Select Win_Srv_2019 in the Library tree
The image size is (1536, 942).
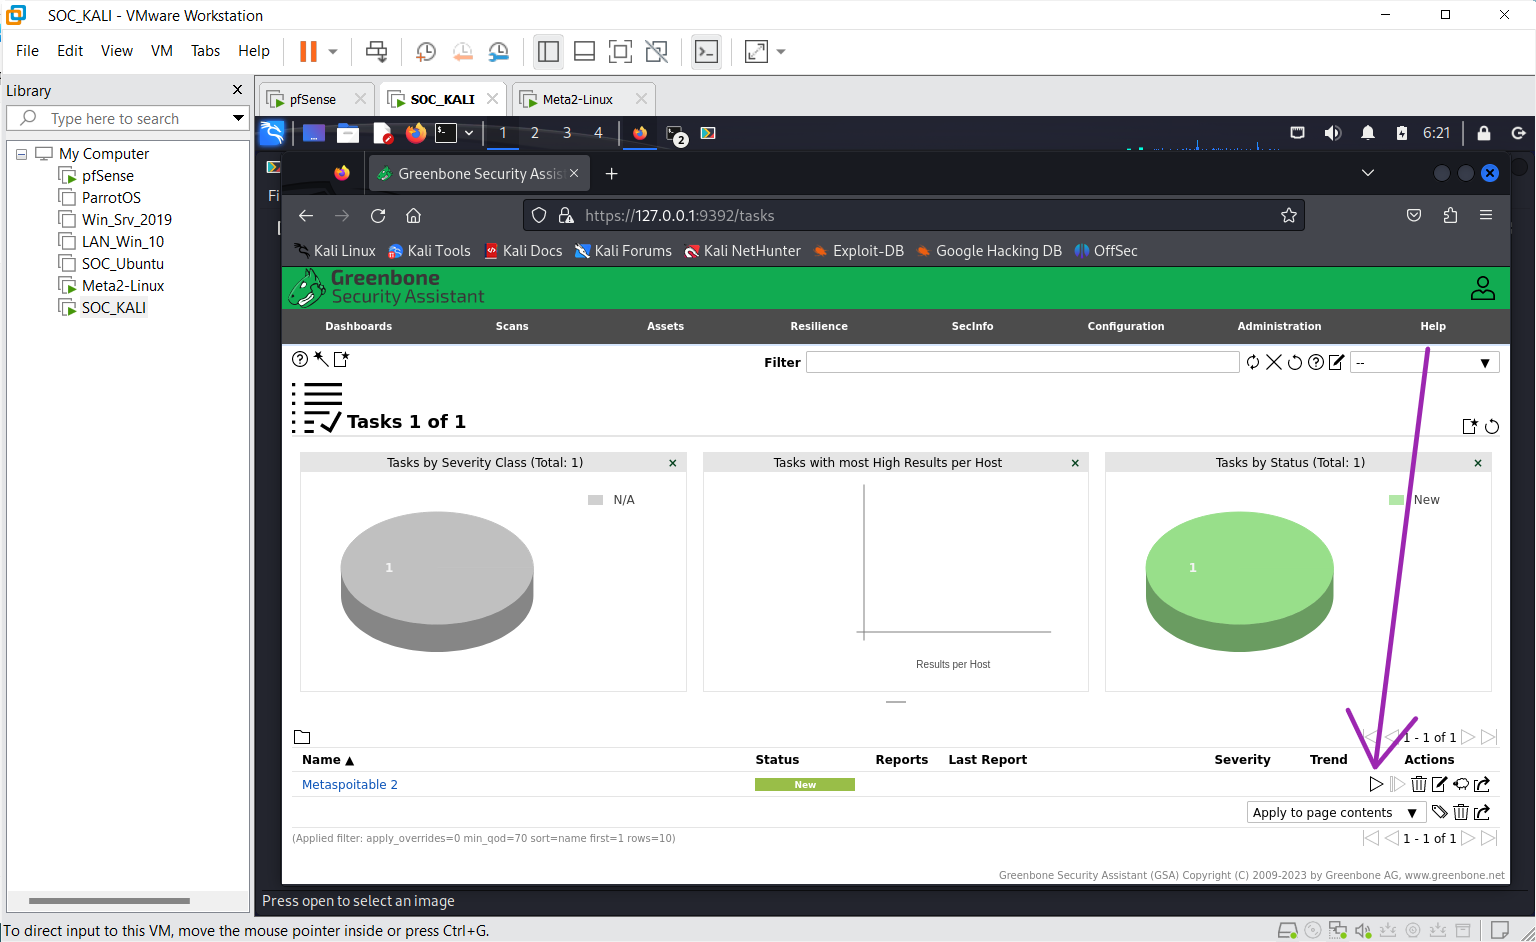(x=127, y=220)
